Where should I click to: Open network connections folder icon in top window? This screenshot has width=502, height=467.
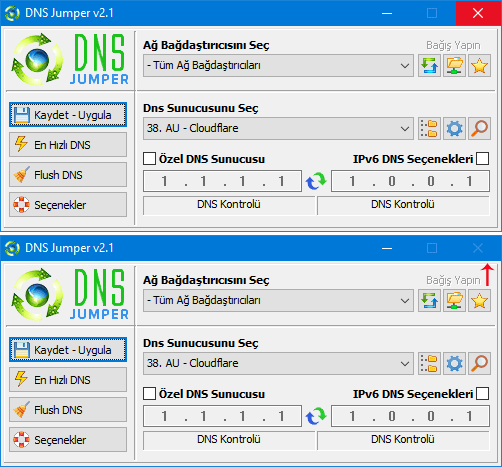pyautogui.click(x=454, y=66)
